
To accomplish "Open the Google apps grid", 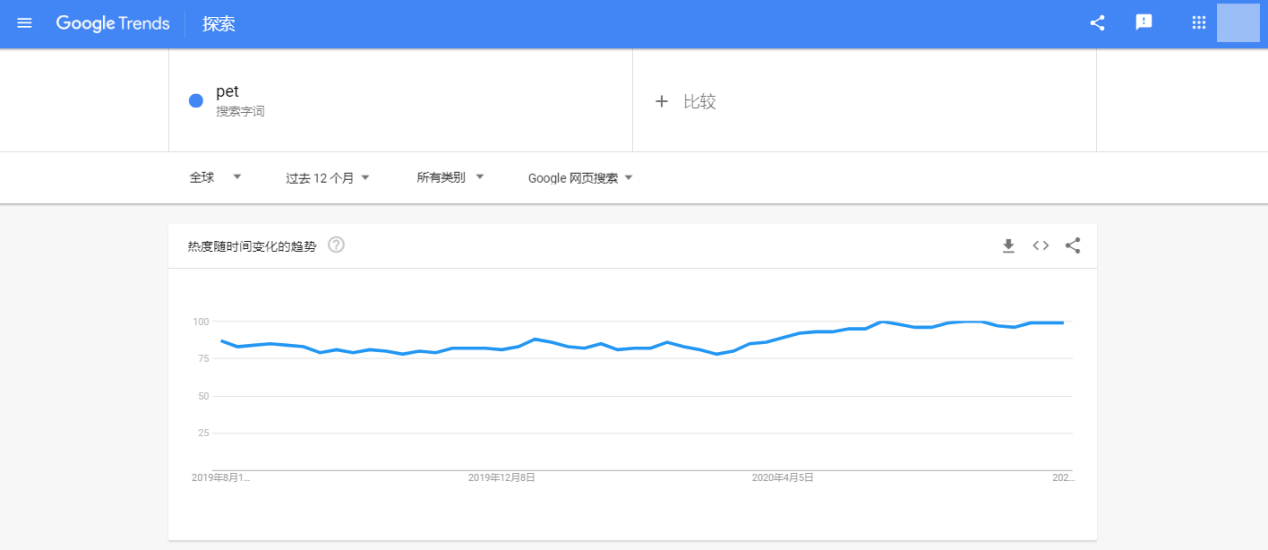I will (1199, 22).
